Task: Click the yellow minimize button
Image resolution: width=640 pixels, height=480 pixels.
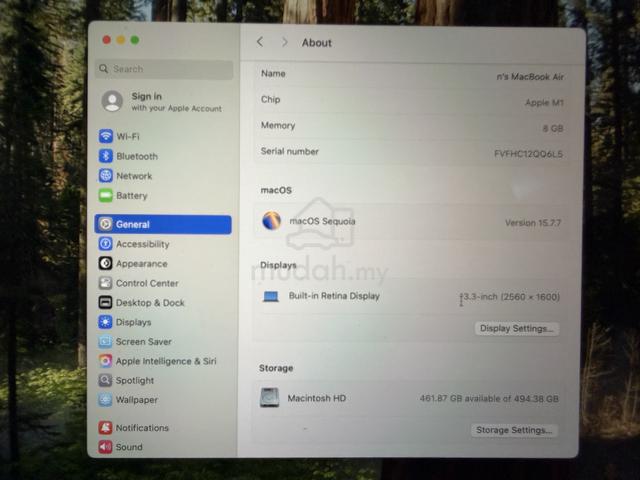Action: point(121,40)
